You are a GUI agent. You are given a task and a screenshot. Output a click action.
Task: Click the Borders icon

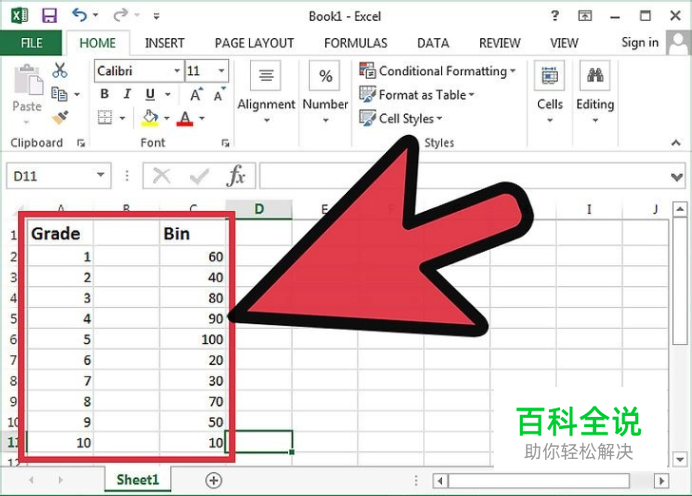pos(105,118)
